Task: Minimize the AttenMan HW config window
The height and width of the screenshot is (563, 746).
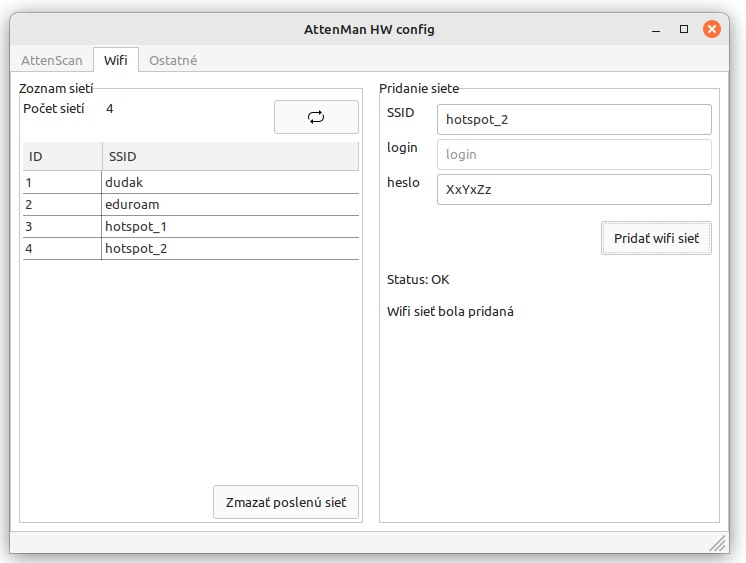Action: [656, 30]
